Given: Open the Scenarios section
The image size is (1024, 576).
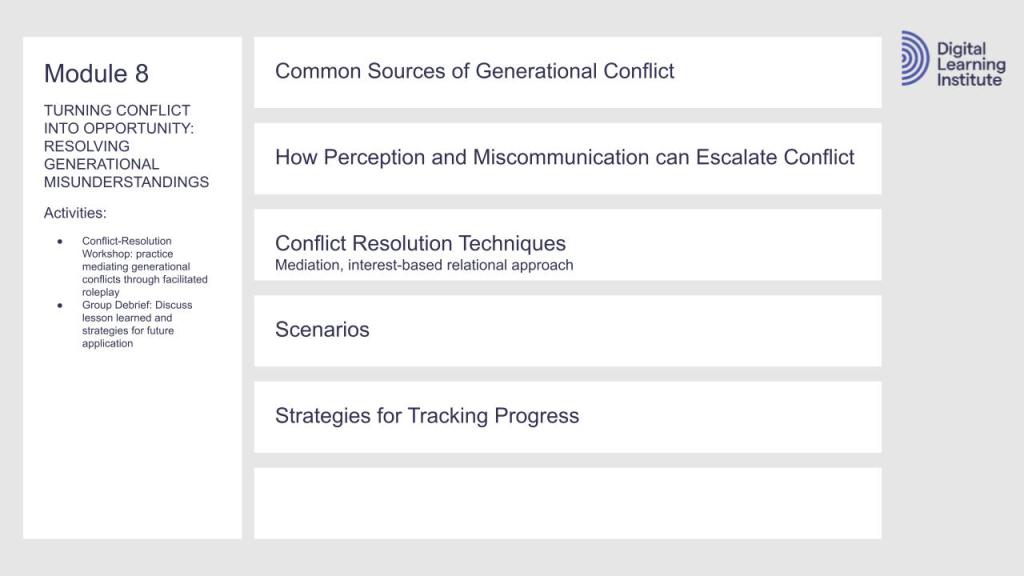Looking at the screenshot, I should [x=322, y=329].
